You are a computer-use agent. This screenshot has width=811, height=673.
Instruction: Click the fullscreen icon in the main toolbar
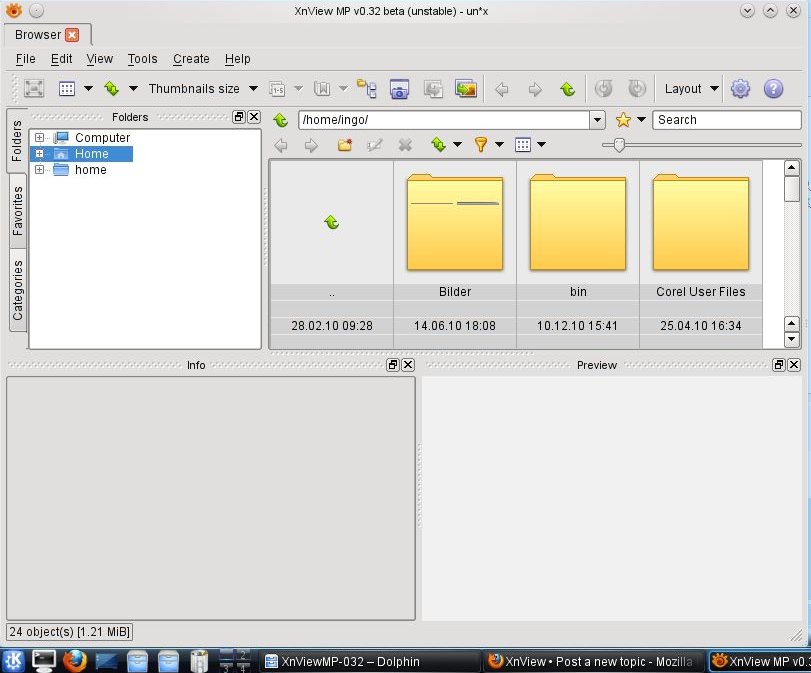tap(34, 88)
